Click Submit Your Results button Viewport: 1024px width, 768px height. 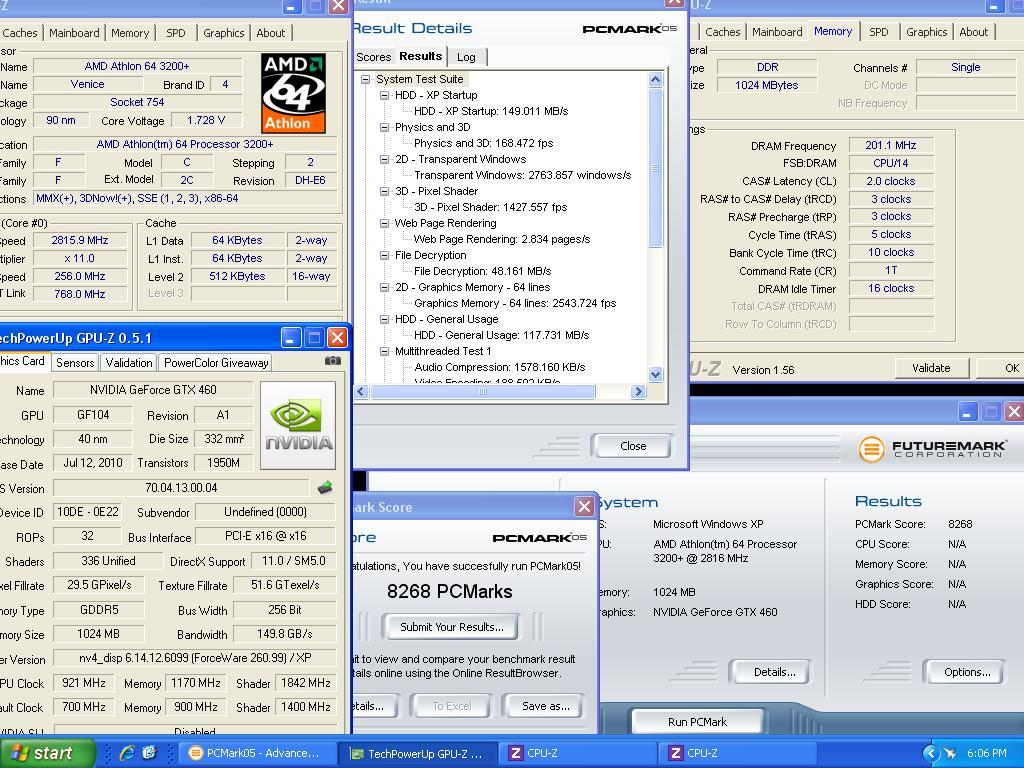click(x=451, y=627)
